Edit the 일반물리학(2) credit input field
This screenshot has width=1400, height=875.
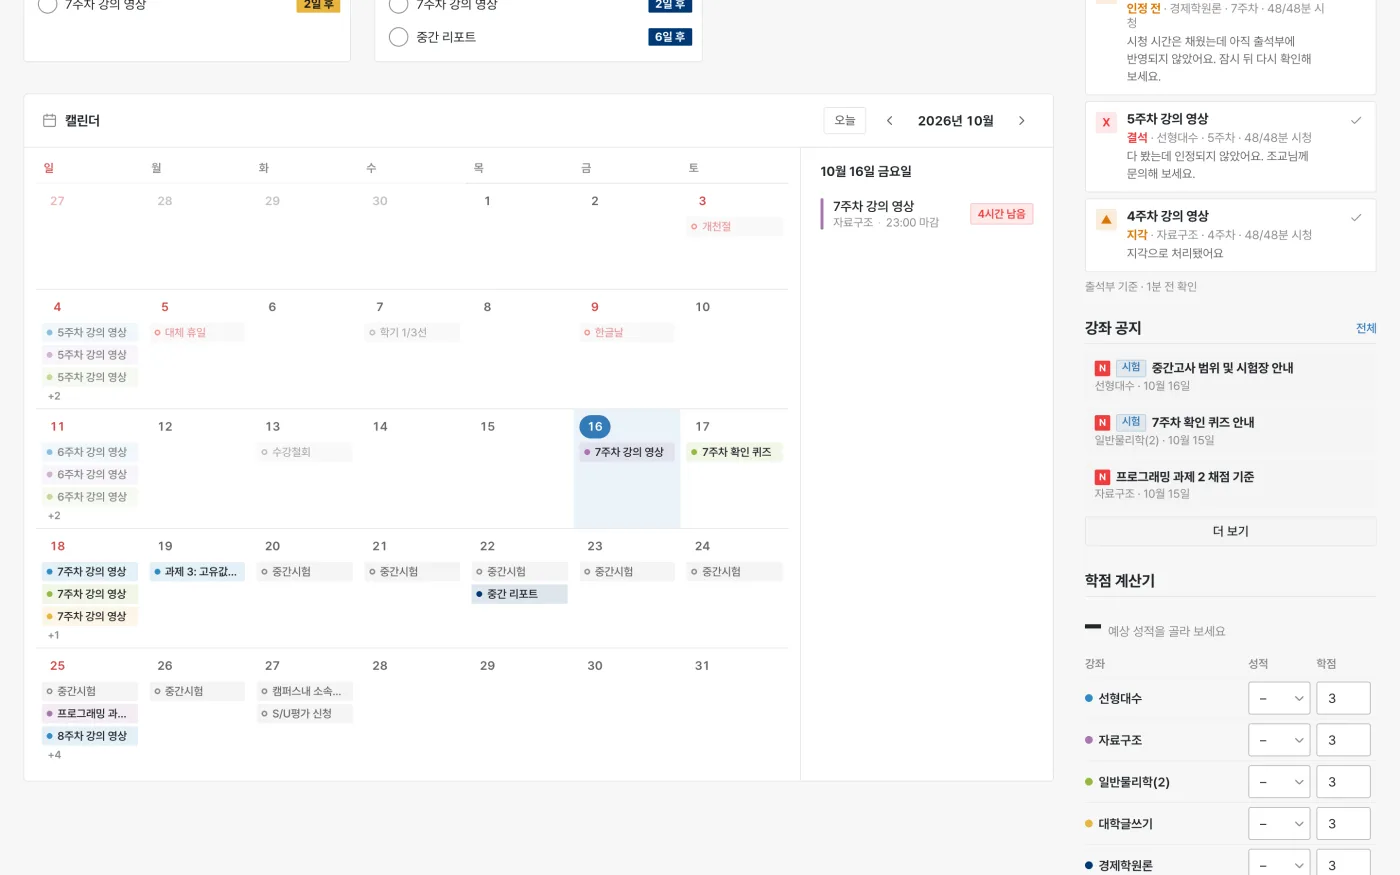(1343, 782)
